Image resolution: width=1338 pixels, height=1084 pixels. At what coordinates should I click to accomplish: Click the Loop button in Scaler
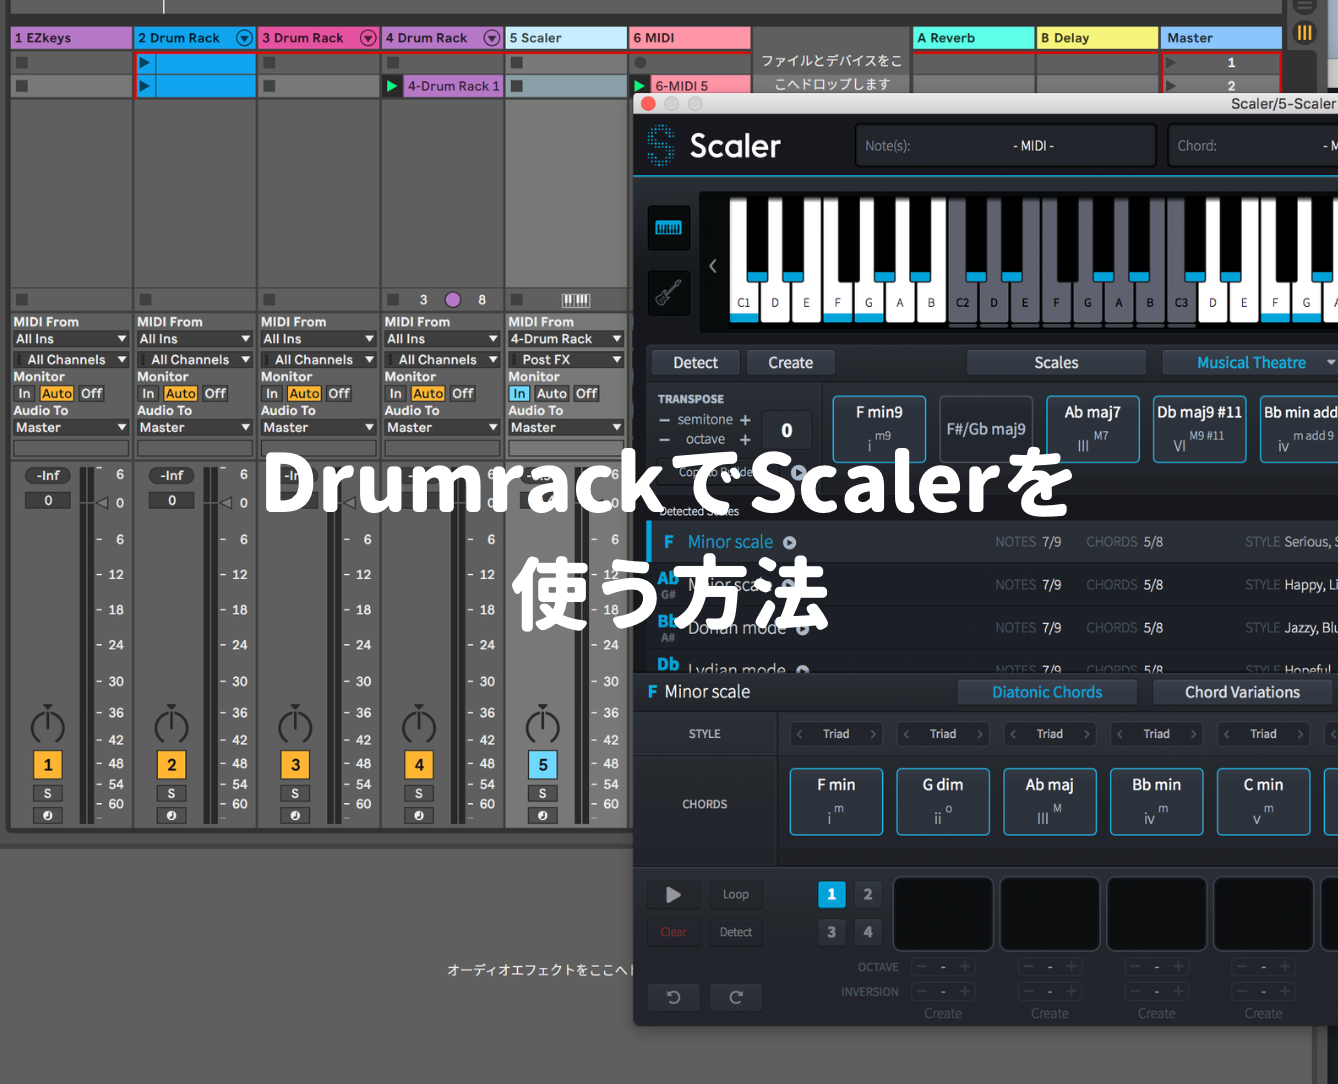[736, 895]
